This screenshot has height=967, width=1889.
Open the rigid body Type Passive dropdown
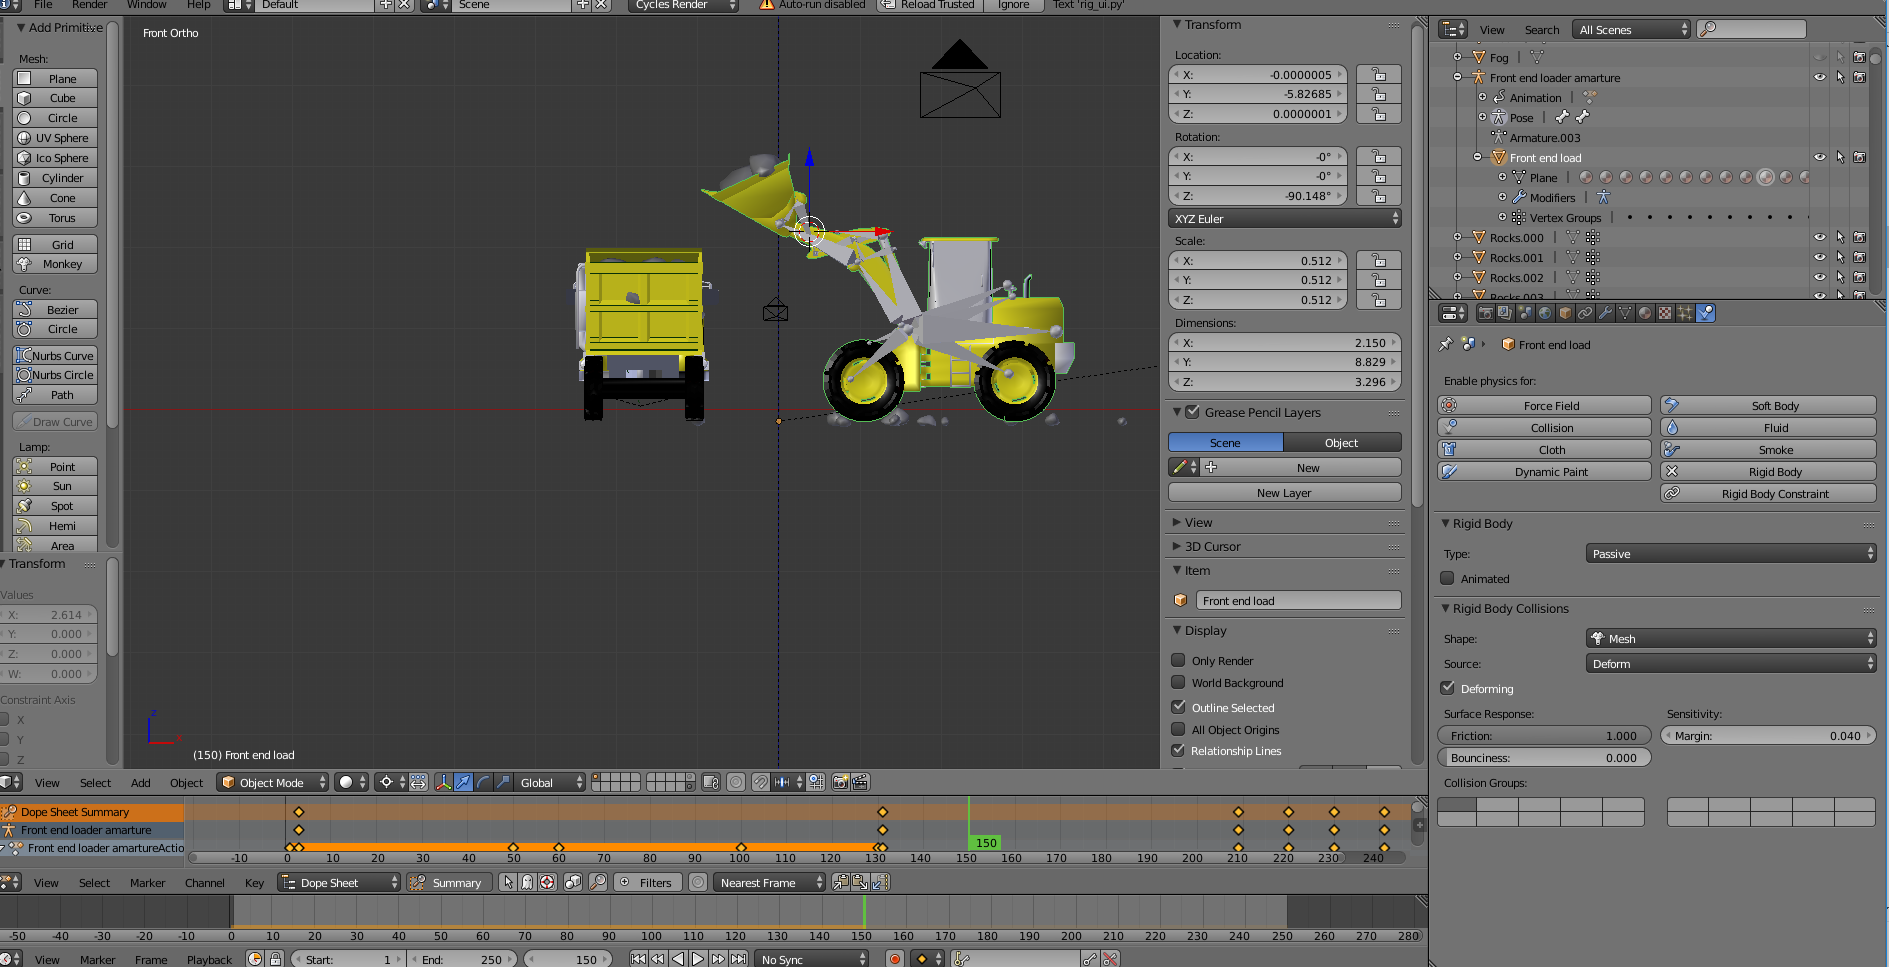1731,553
